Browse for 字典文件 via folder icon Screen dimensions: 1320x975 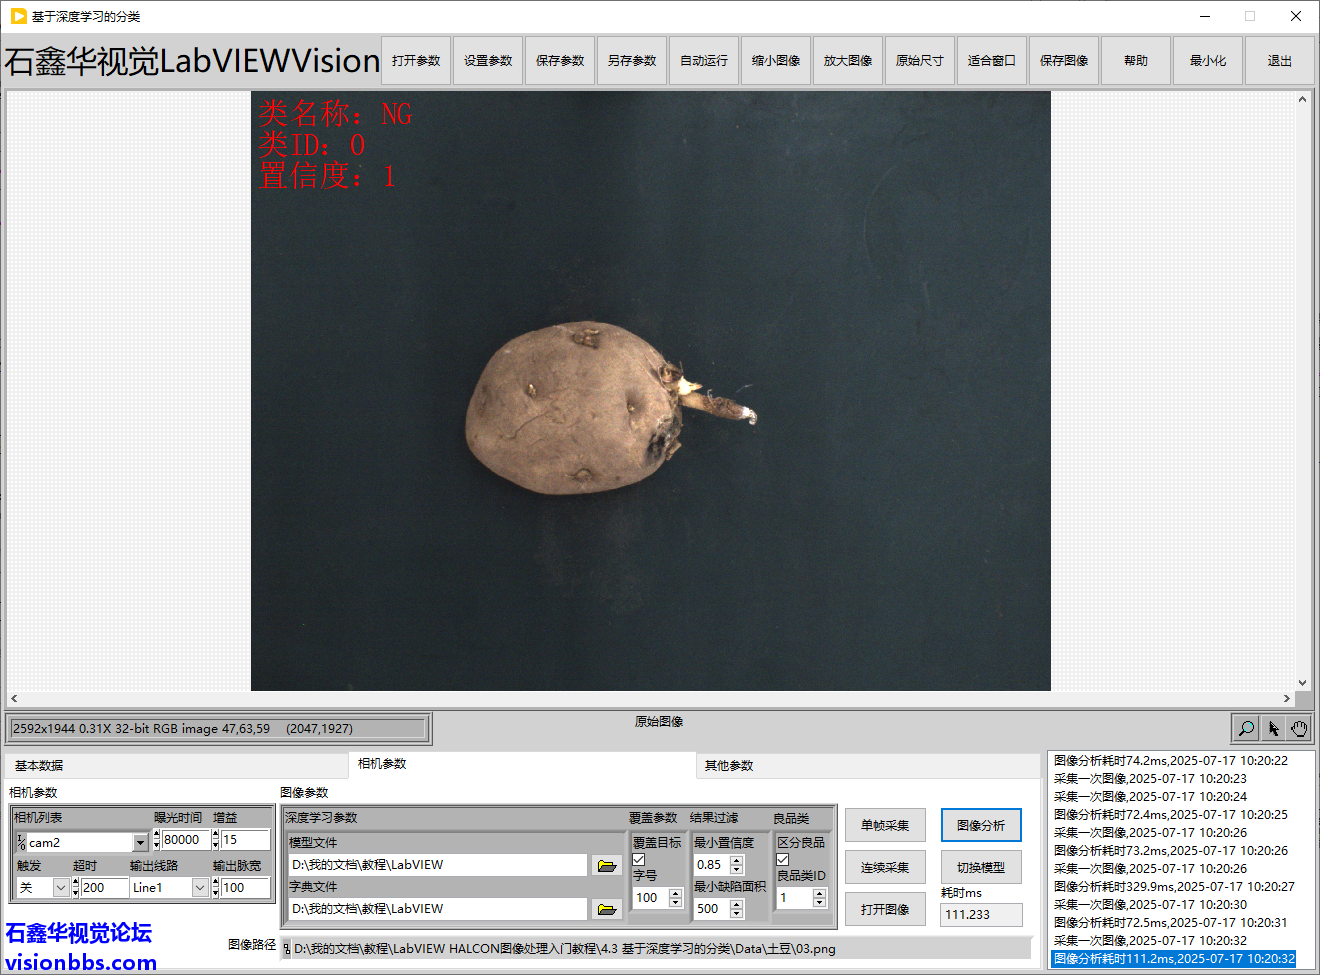point(606,909)
